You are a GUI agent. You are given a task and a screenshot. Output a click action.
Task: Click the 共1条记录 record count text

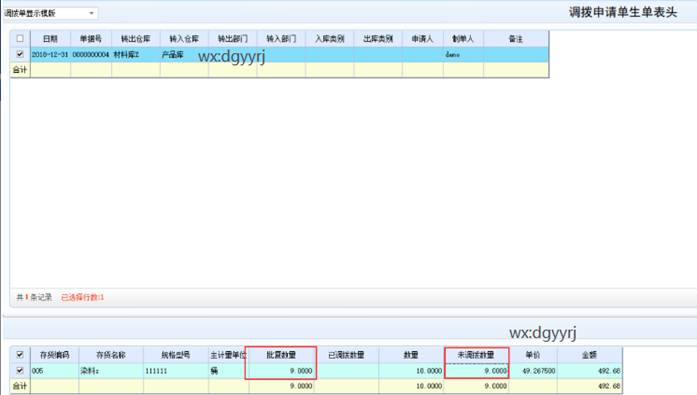[34, 297]
